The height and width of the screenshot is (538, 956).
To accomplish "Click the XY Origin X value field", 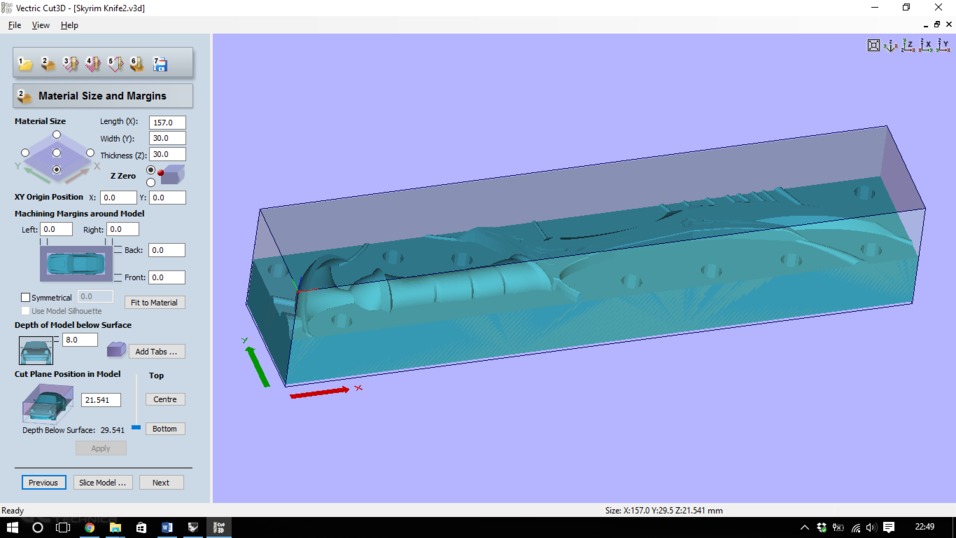I will point(118,197).
